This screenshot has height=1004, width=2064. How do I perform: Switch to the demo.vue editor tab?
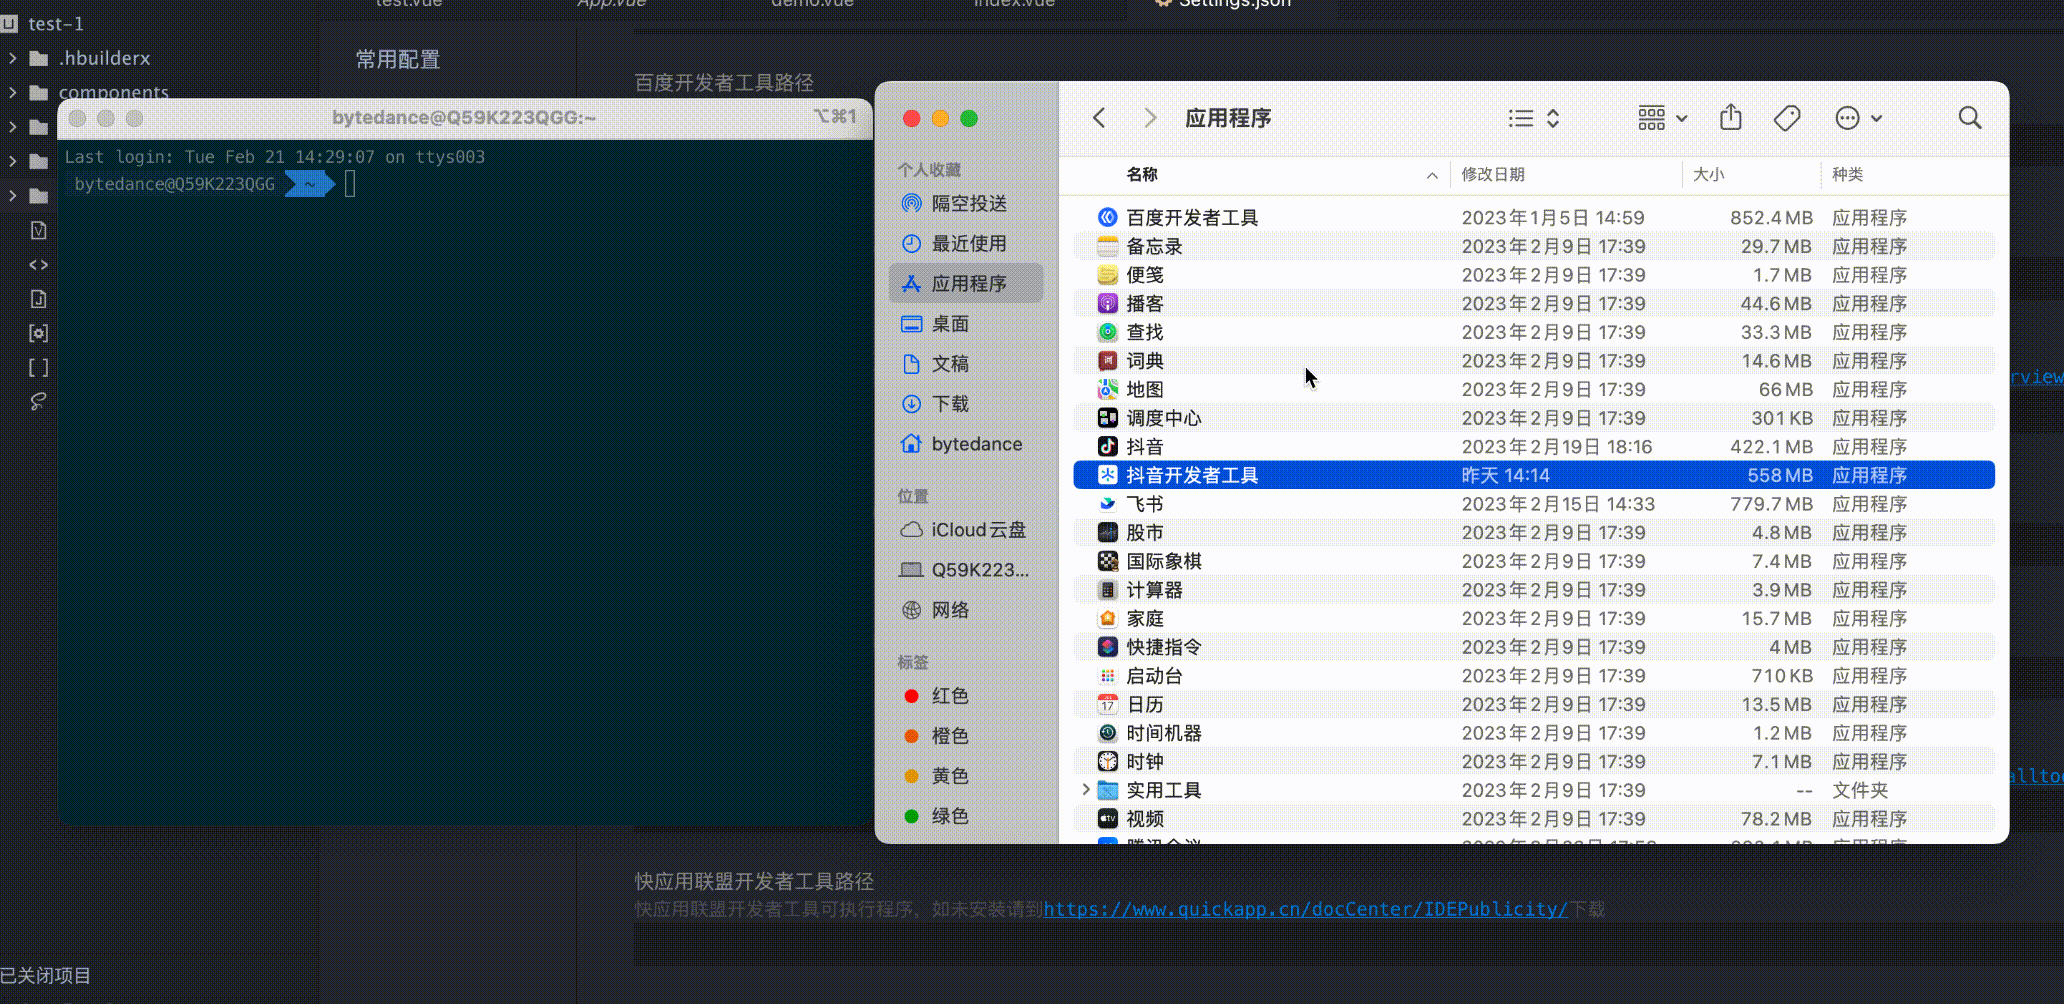[x=812, y=4]
